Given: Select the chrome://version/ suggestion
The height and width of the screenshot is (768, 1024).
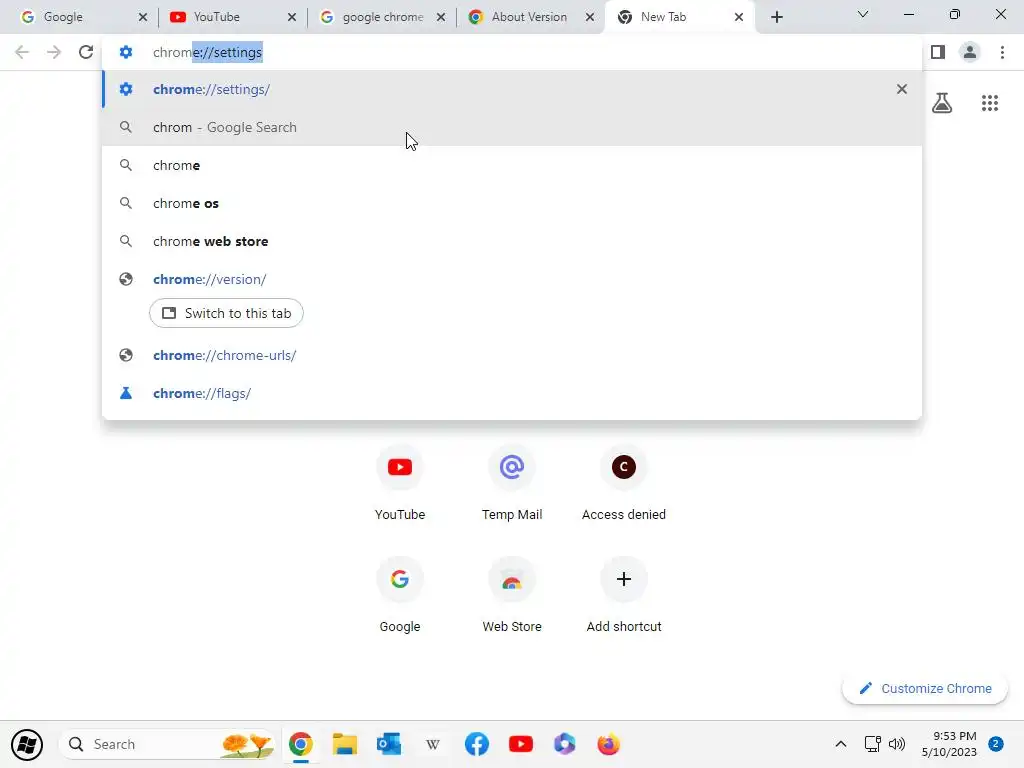Looking at the screenshot, I should 512,279.
